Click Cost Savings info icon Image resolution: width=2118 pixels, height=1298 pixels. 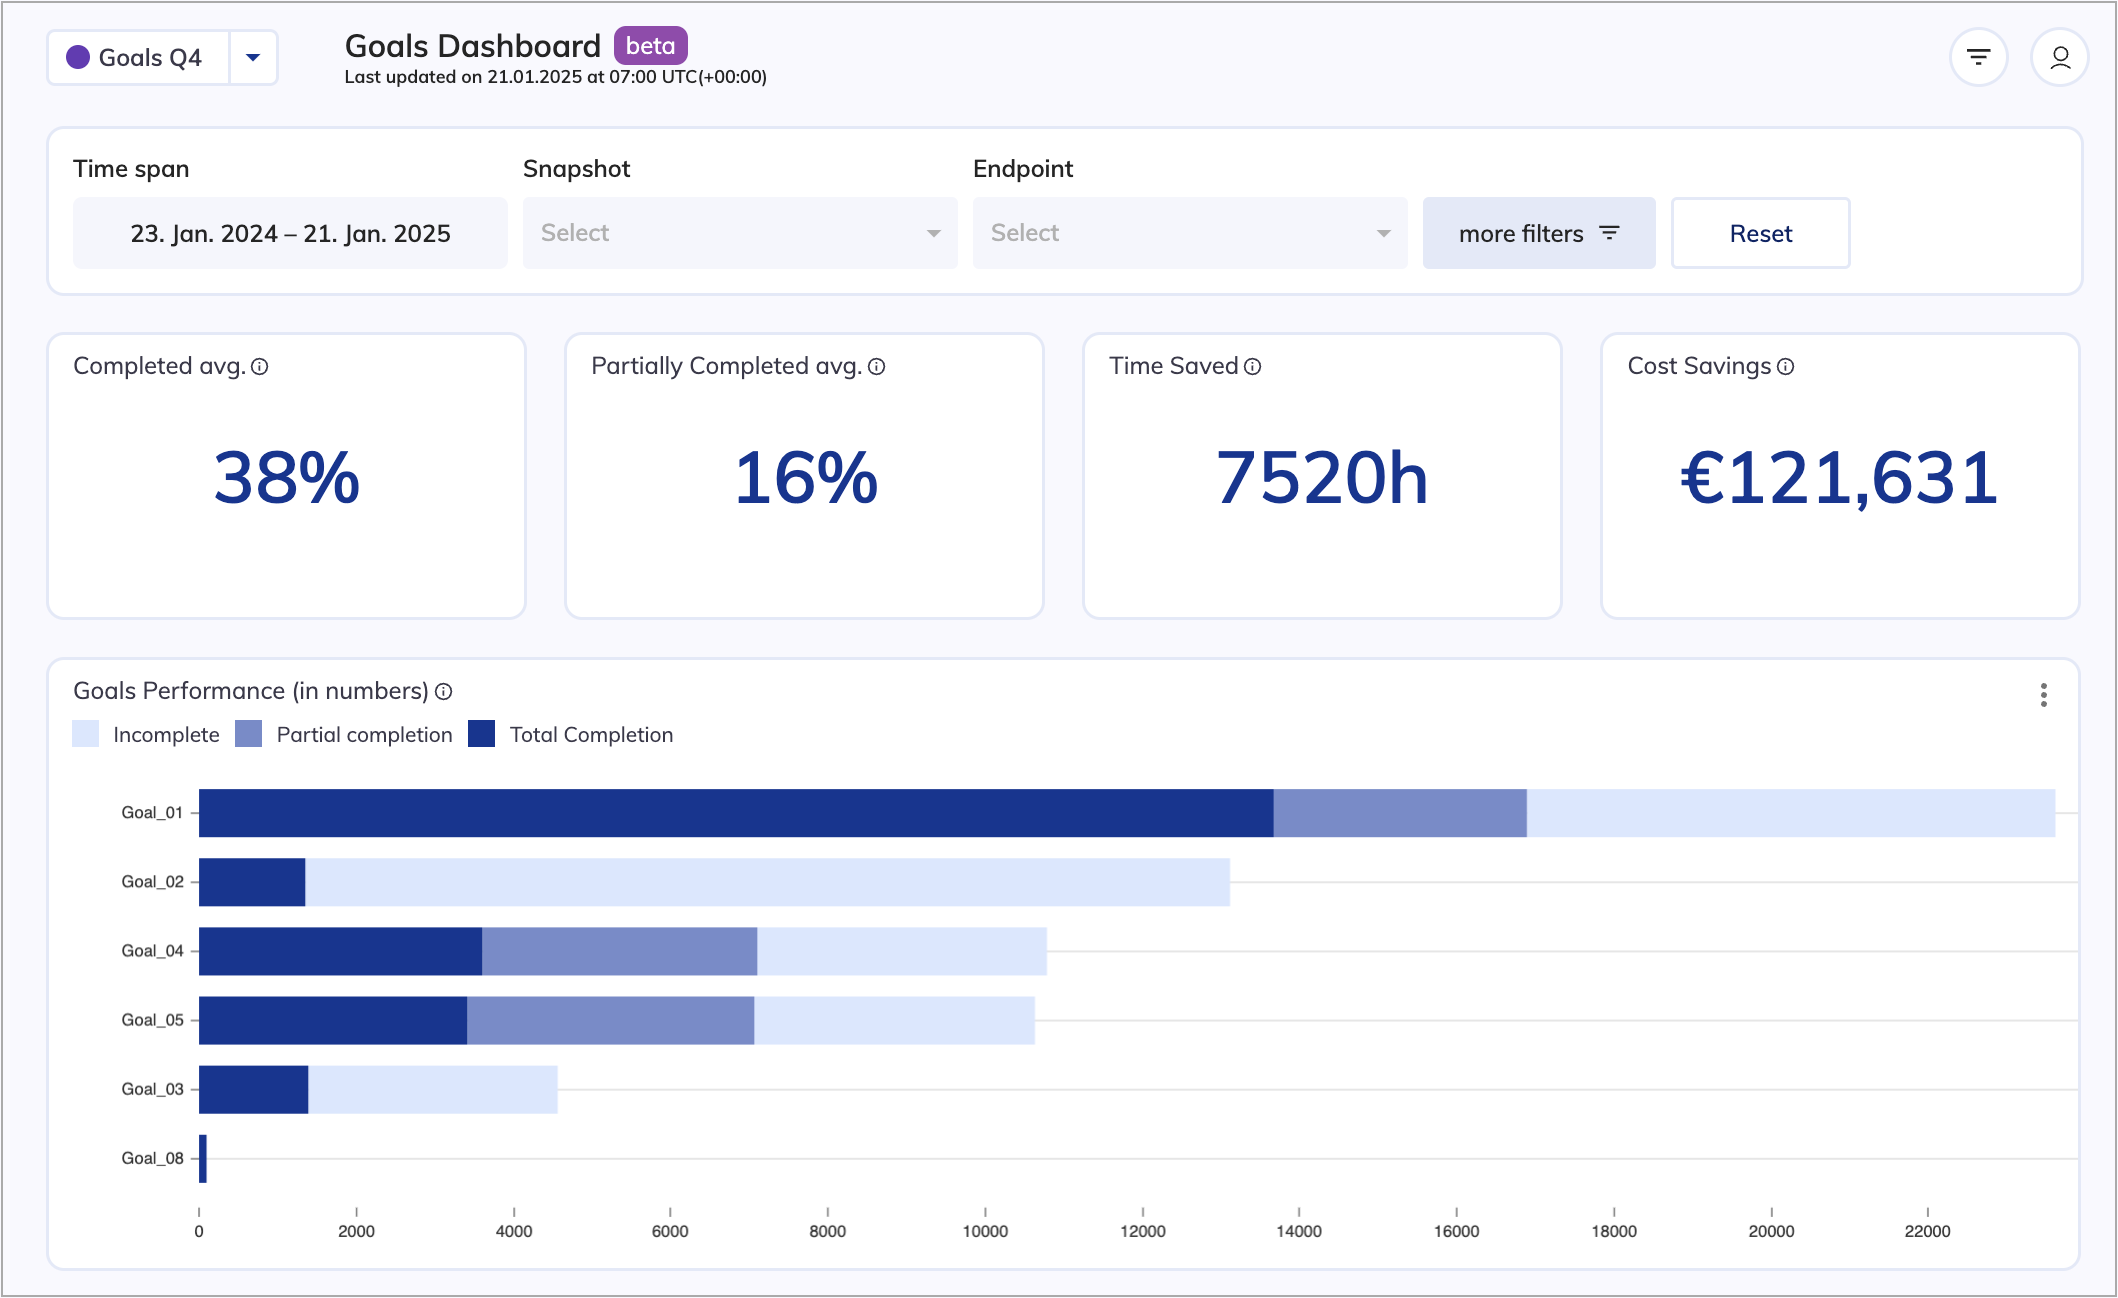pos(1786,367)
